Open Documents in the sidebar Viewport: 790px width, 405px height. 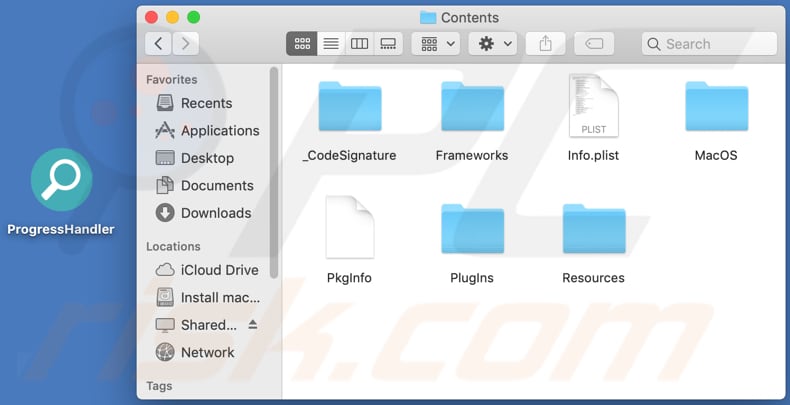tap(205, 185)
